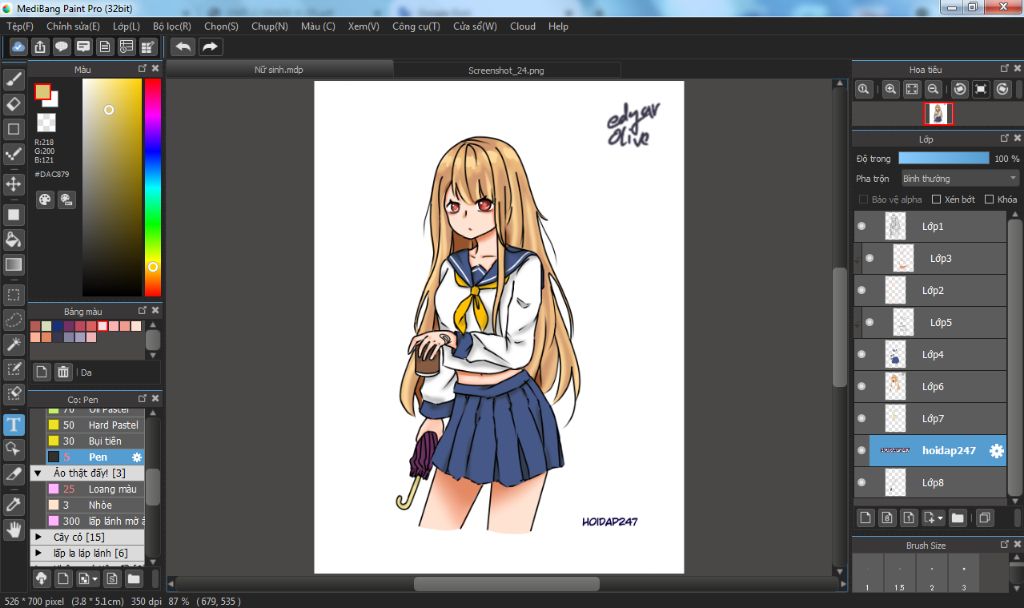Open the Tệp(F) menu
Image resolution: width=1024 pixels, height=608 pixels.
point(20,26)
